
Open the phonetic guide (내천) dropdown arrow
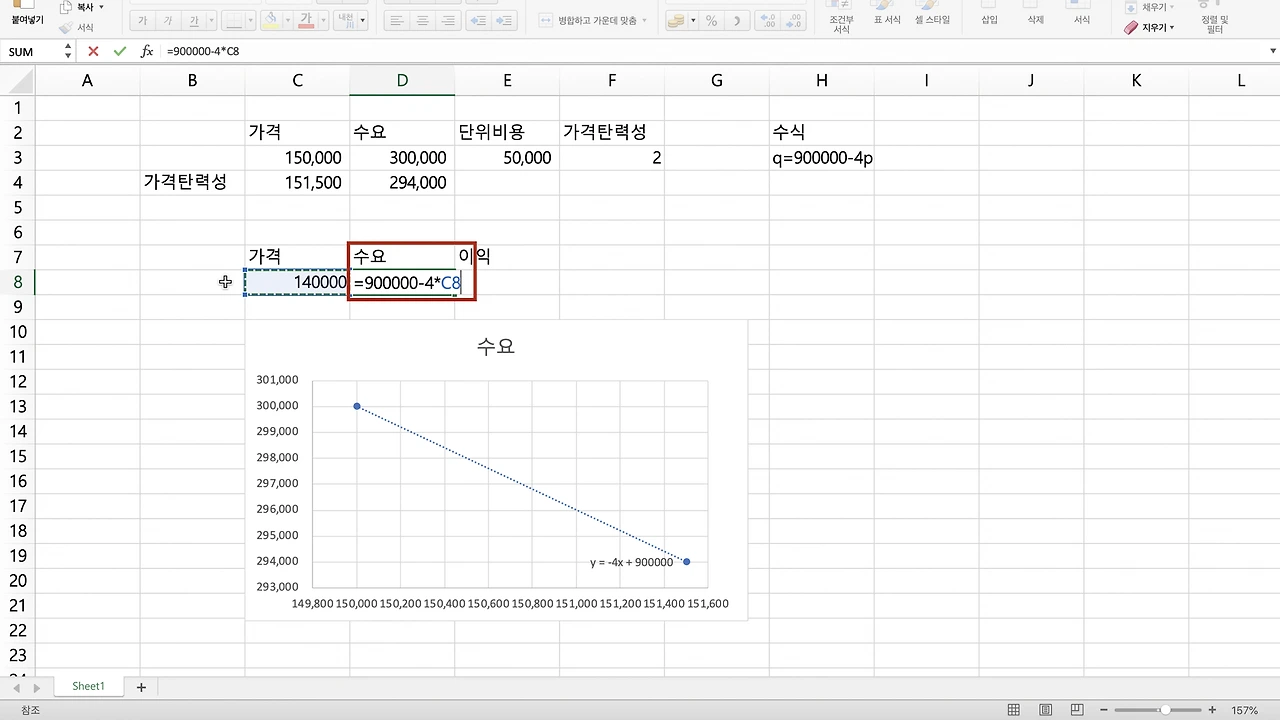click(x=362, y=20)
